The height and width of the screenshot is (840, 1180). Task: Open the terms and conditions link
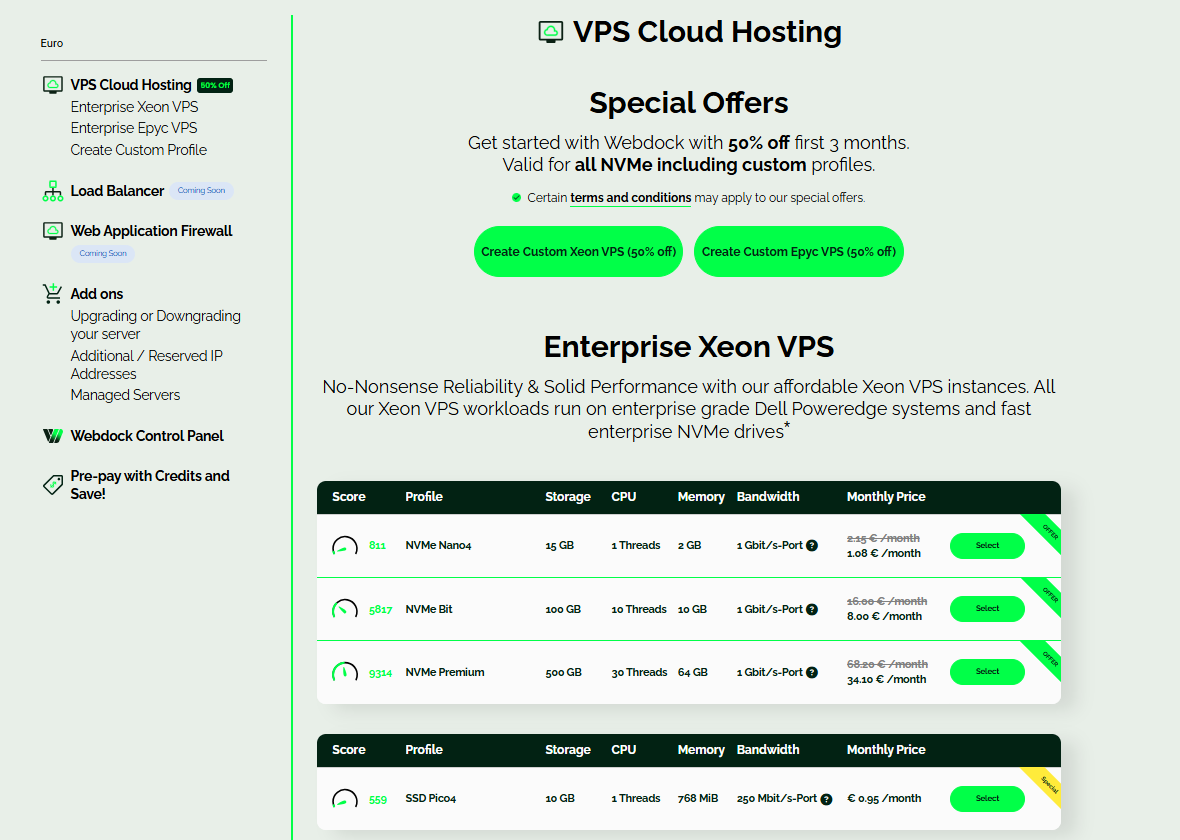tap(631, 198)
